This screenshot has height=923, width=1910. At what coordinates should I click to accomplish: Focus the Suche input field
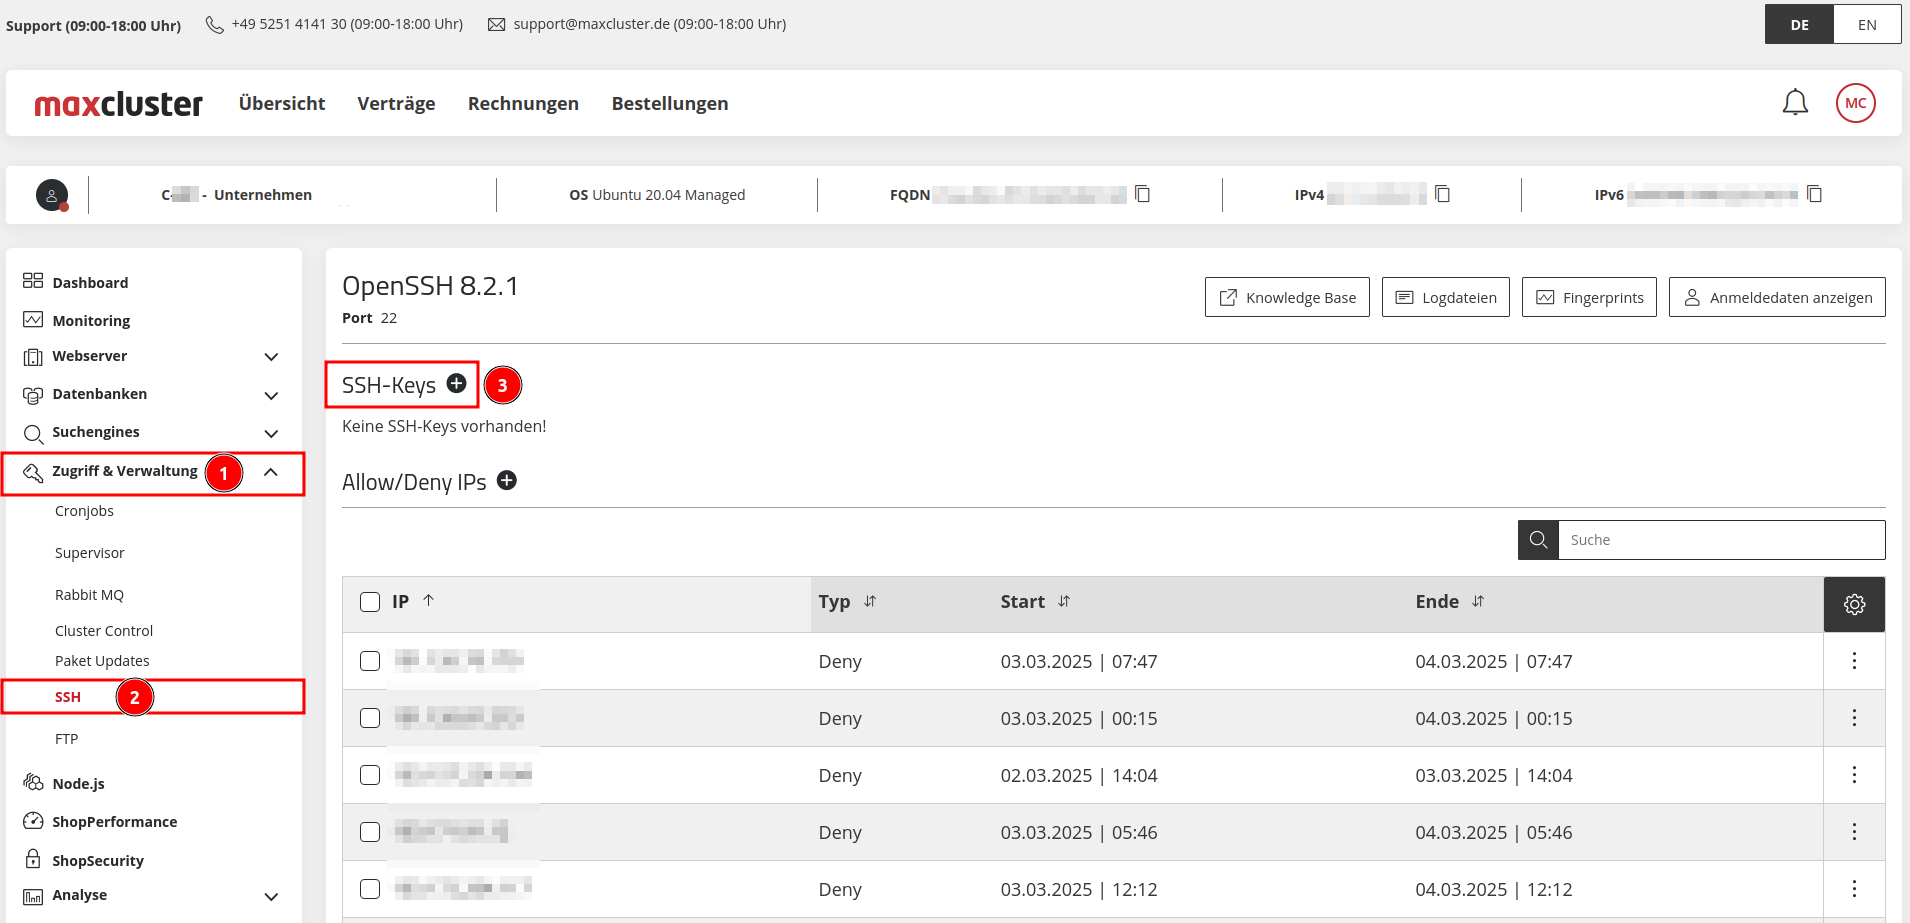click(x=1721, y=540)
